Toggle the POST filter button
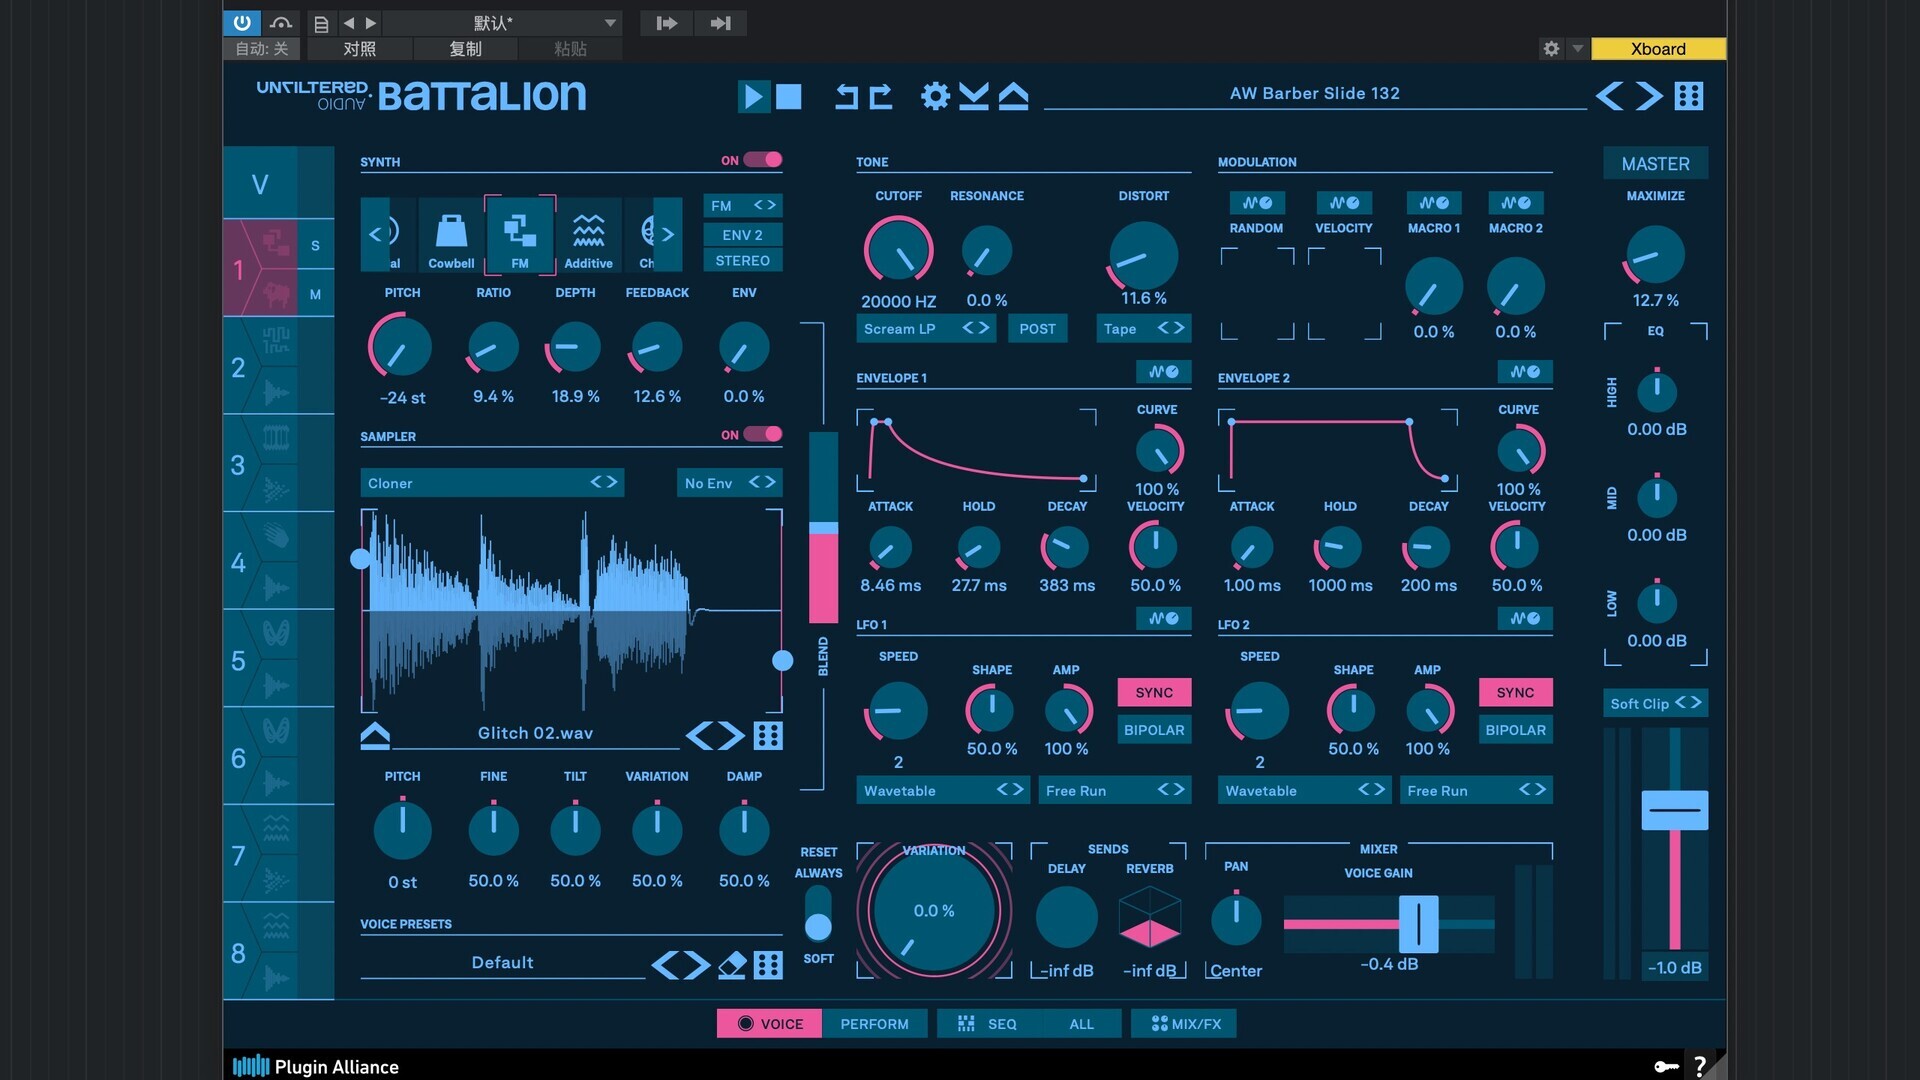 pyautogui.click(x=1037, y=329)
